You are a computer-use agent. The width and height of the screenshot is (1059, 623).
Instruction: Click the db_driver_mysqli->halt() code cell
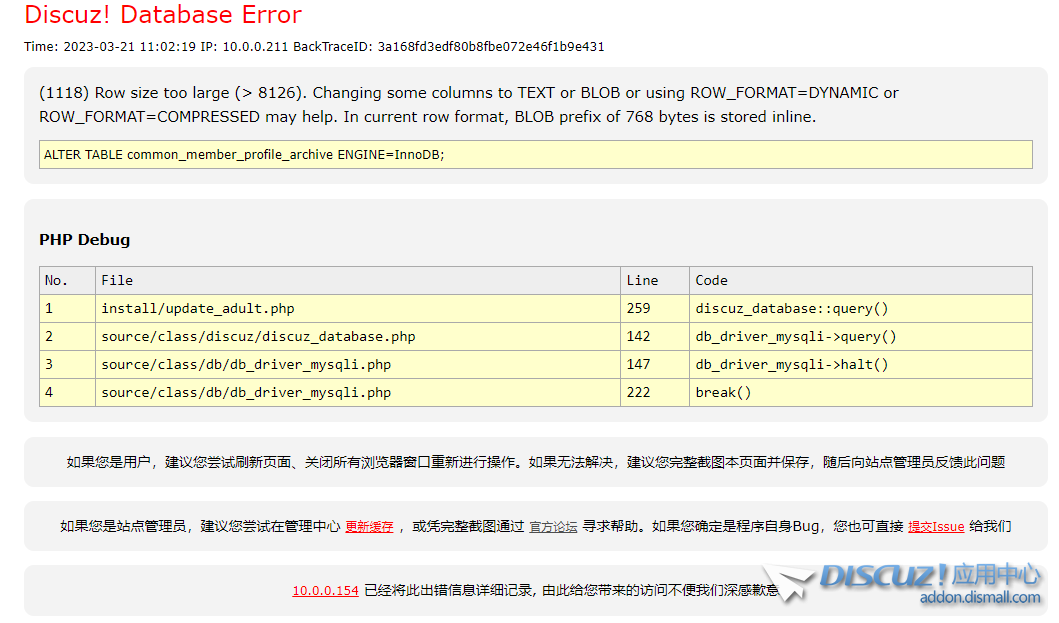pyautogui.click(x=791, y=365)
